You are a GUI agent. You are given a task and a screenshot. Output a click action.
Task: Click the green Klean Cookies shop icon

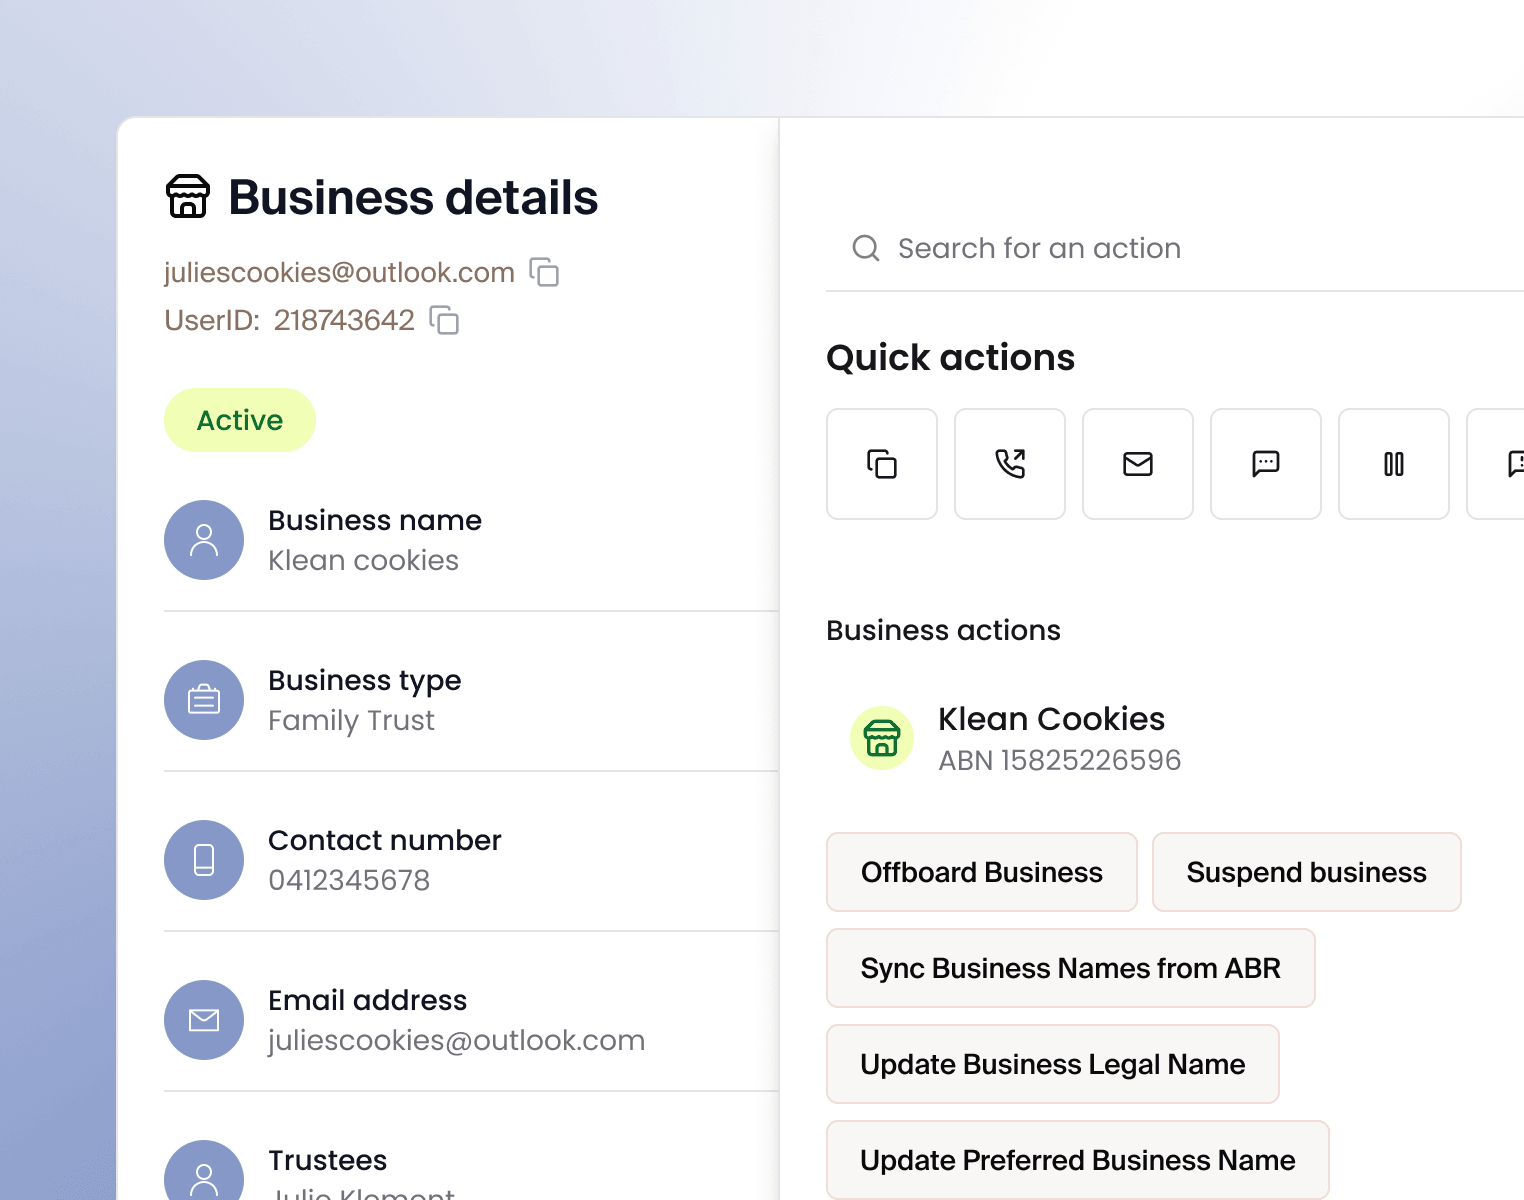coord(882,738)
